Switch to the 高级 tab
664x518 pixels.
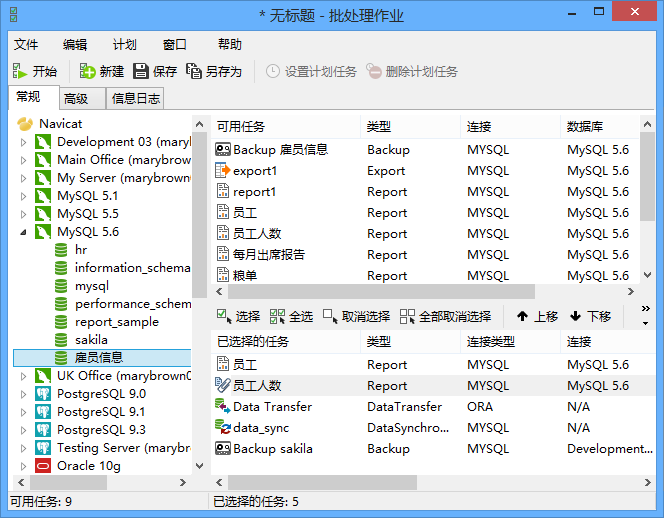click(82, 99)
